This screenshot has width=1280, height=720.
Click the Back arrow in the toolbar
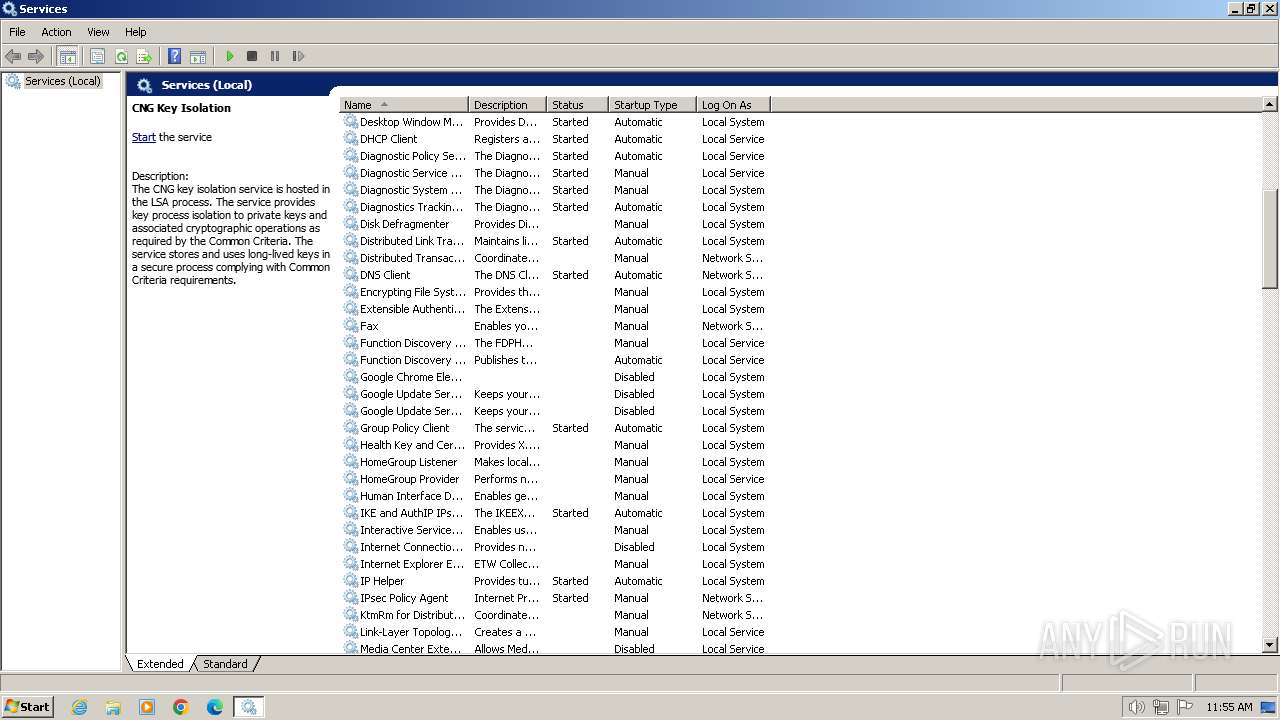pos(13,56)
